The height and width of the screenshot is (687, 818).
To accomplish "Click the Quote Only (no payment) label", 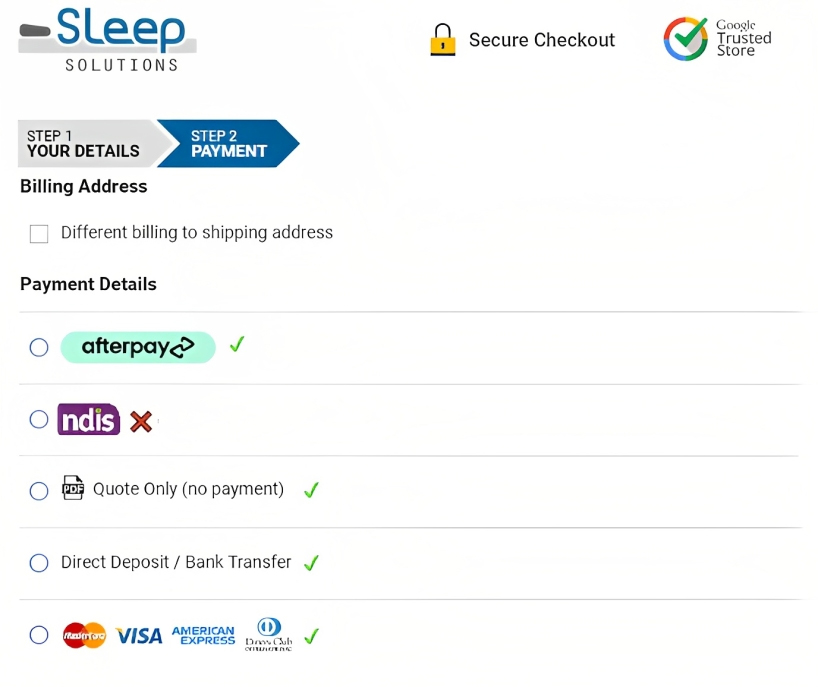I will coord(187,489).
